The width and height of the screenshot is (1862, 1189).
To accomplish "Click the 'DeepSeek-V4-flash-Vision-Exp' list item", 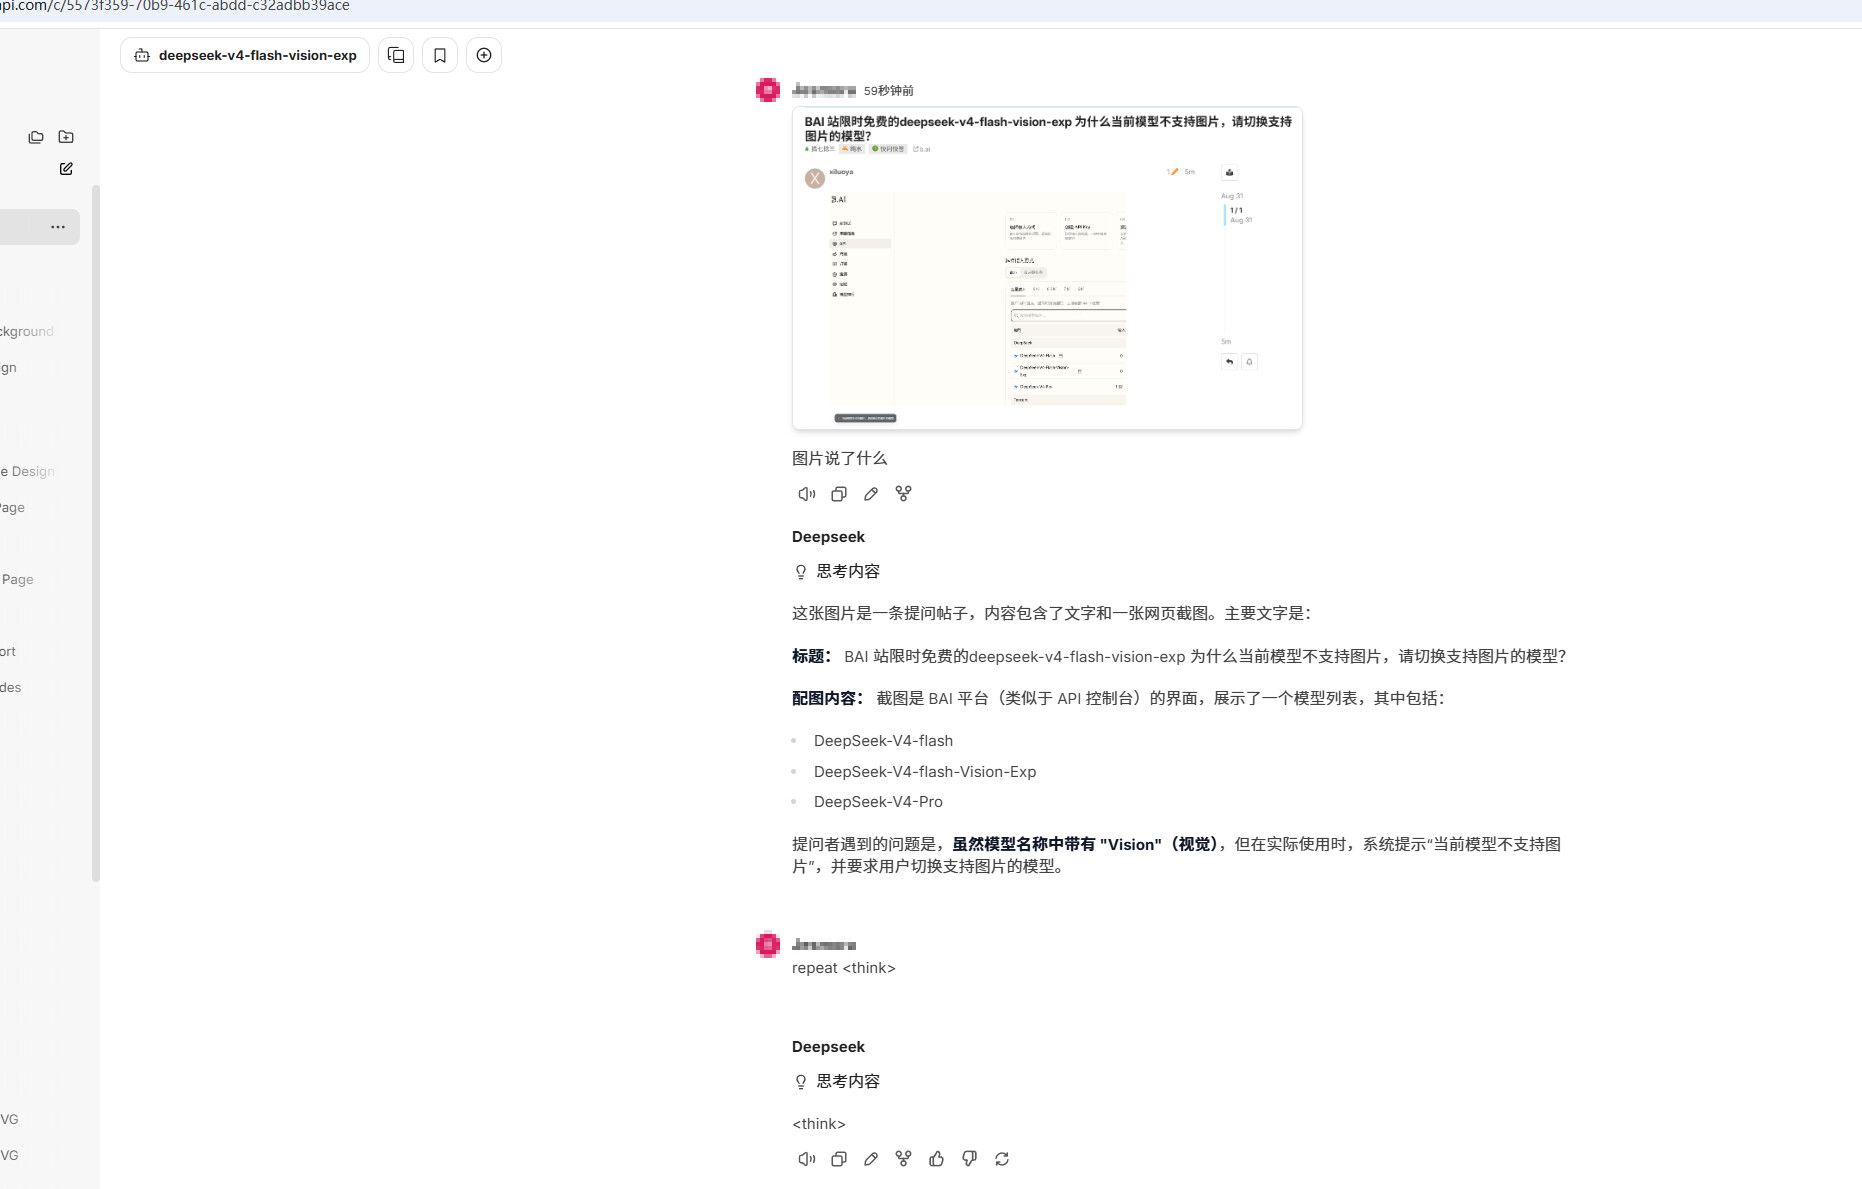I will pyautogui.click(x=925, y=772).
